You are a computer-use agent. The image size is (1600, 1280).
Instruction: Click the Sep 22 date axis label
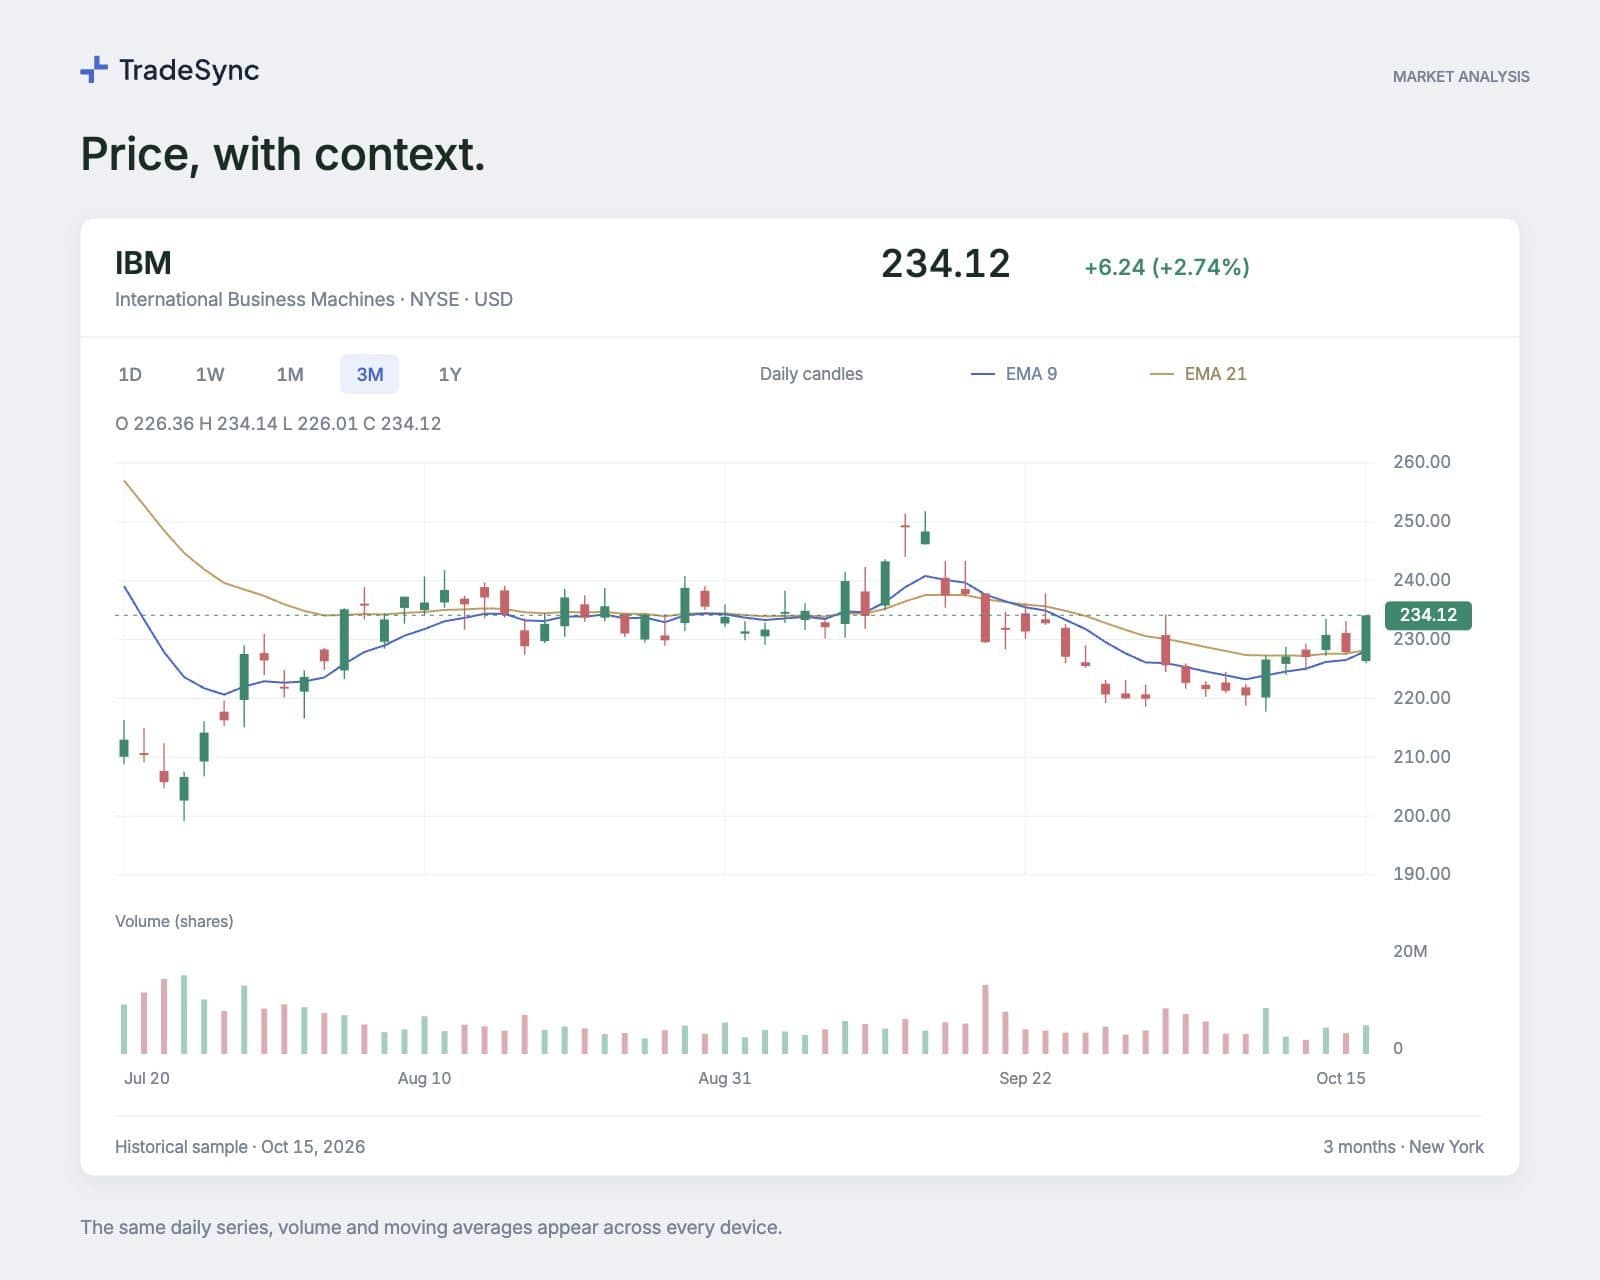coord(1025,1078)
